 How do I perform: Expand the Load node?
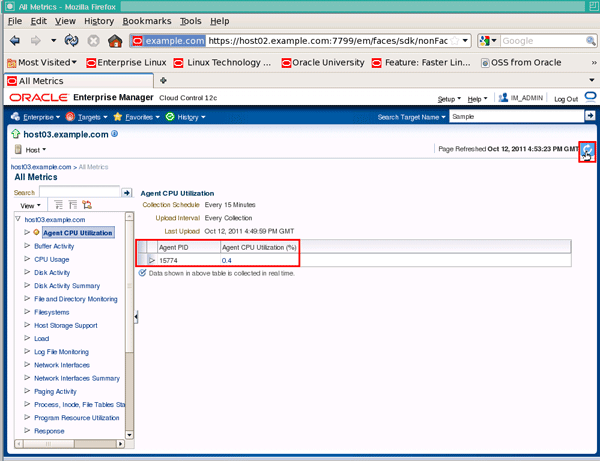pos(27,338)
